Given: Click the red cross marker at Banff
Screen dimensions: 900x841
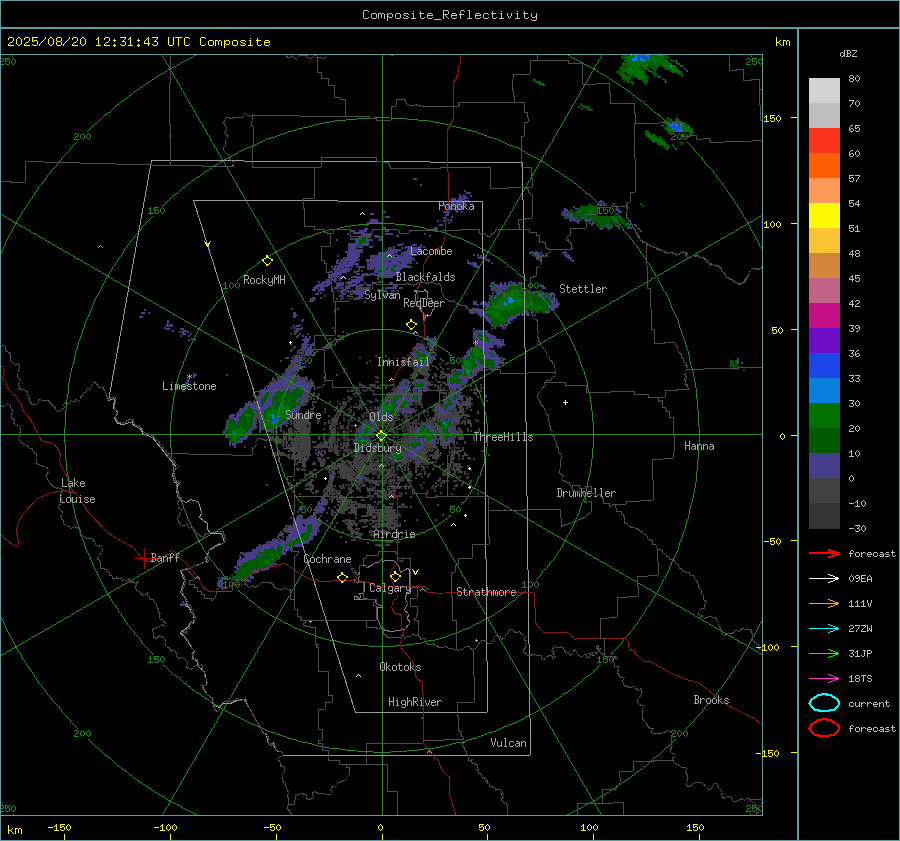Looking at the screenshot, I should [x=143, y=558].
